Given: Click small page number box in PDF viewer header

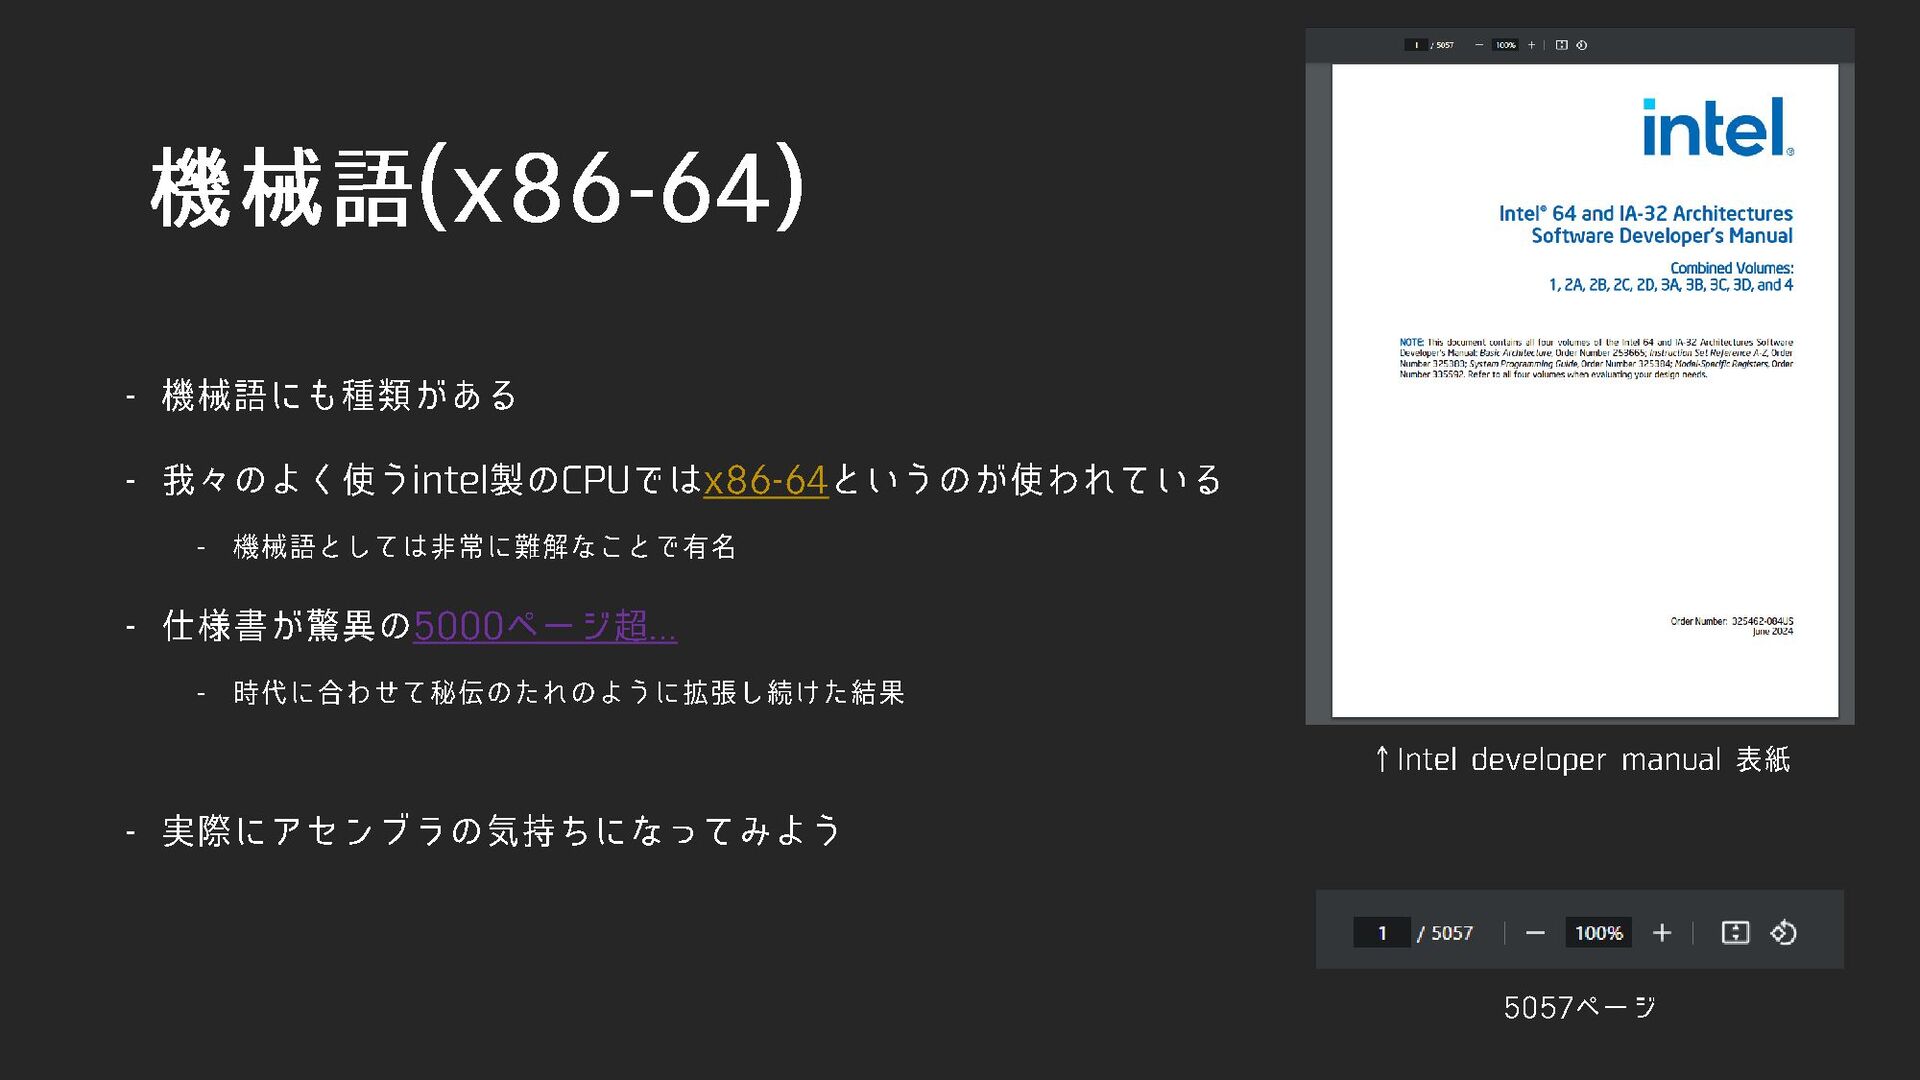Looking at the screenshot, I should point(1416,45).
